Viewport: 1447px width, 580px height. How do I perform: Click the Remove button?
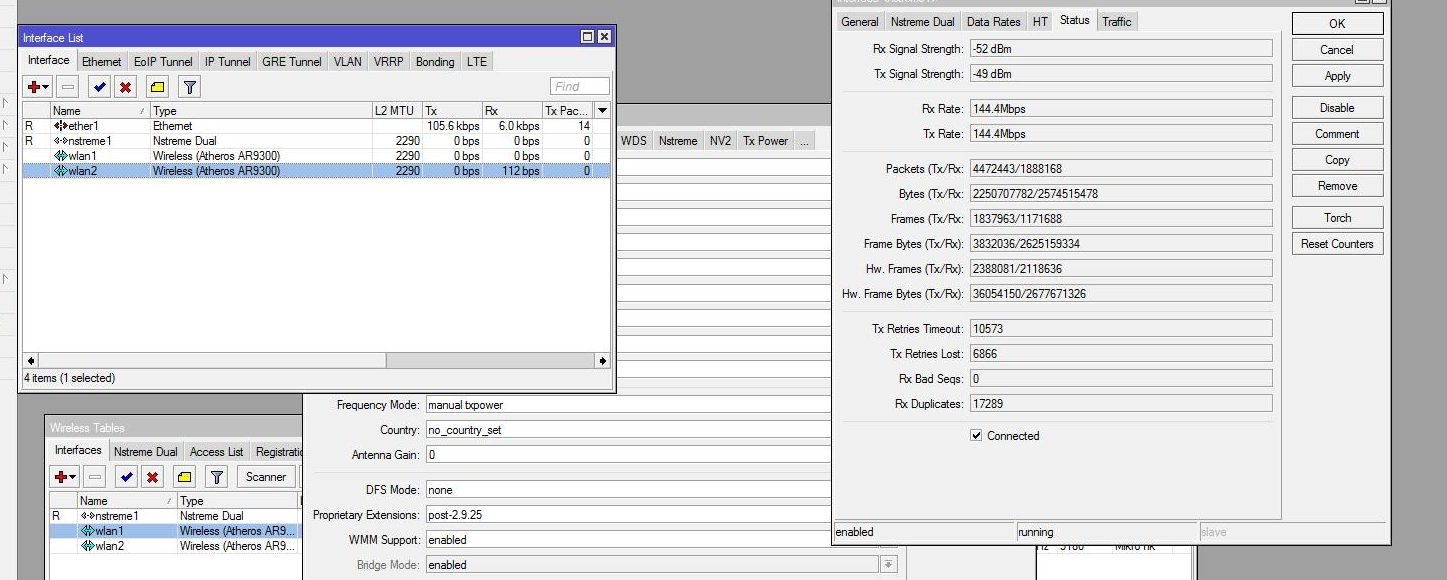[1337, 186]
